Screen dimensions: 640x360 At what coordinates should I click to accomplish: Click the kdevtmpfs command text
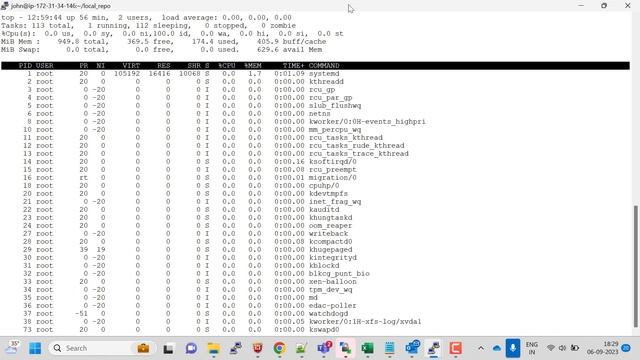pos(328,194)
